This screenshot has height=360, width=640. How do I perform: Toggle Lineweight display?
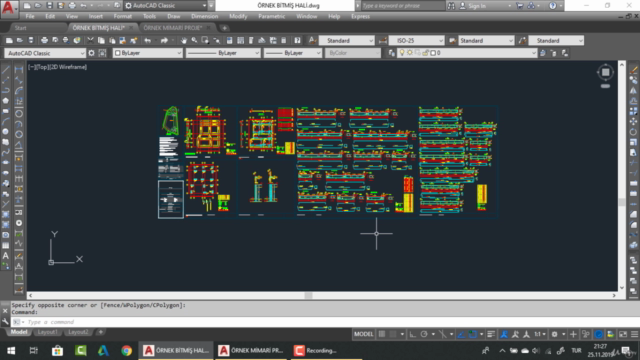(491, 334)
